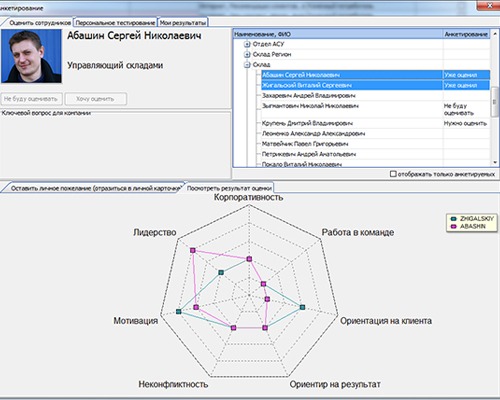Click ZHIGALSKIY legend color marker
The height and width of the screenshot is (400, 500).
(453, 219)
